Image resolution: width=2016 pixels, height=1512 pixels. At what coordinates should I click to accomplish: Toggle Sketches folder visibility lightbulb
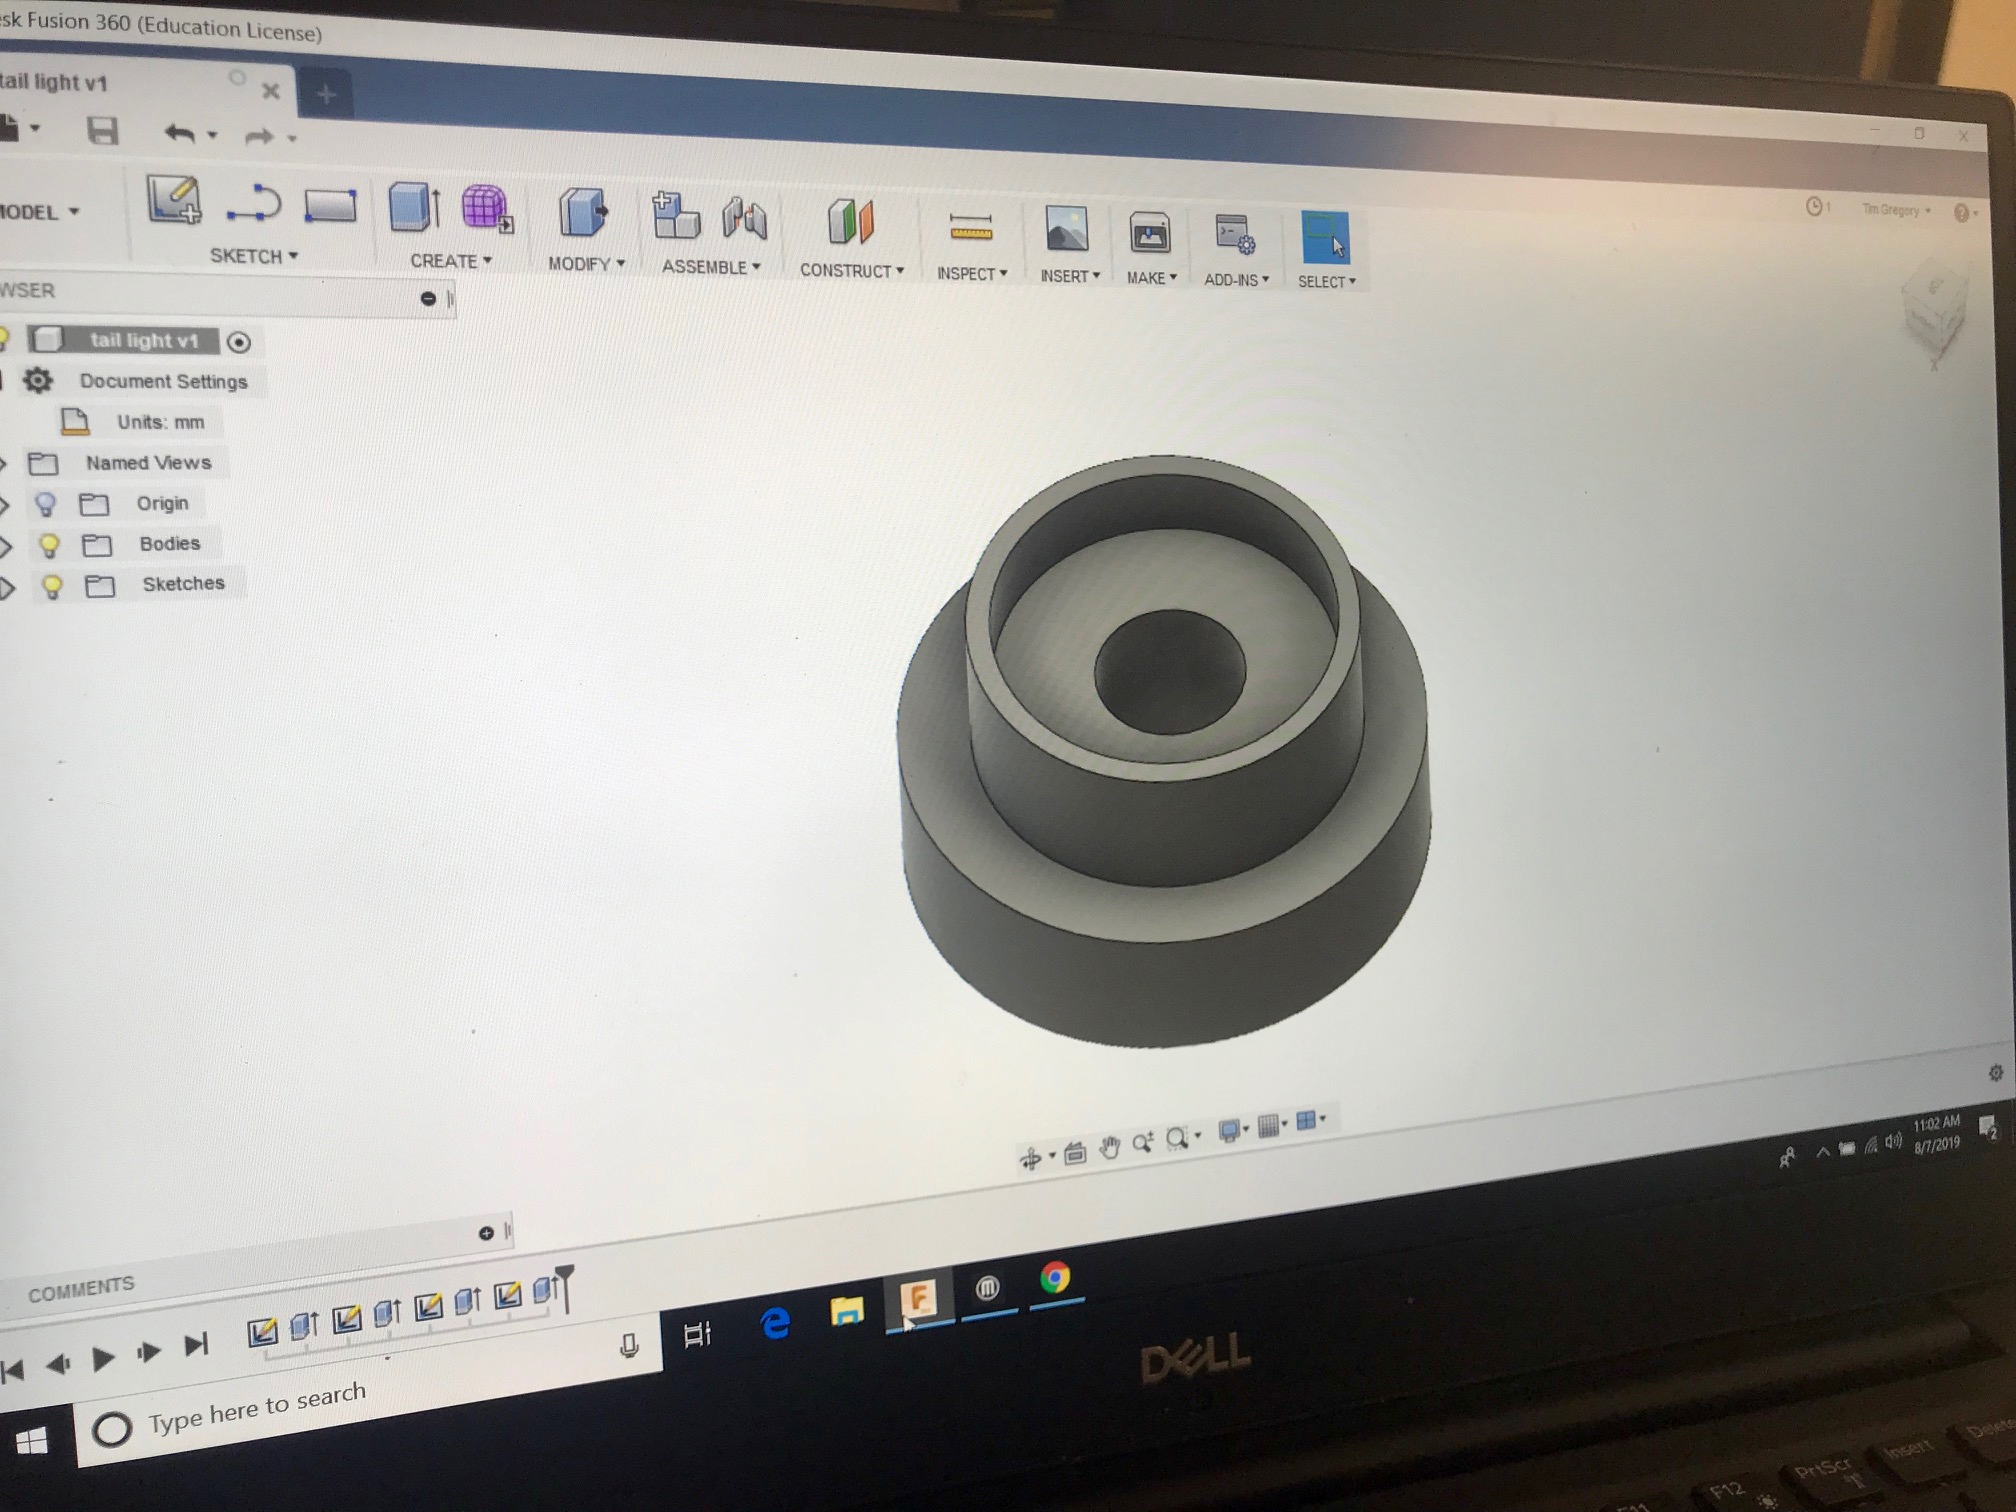click(52, 586)
